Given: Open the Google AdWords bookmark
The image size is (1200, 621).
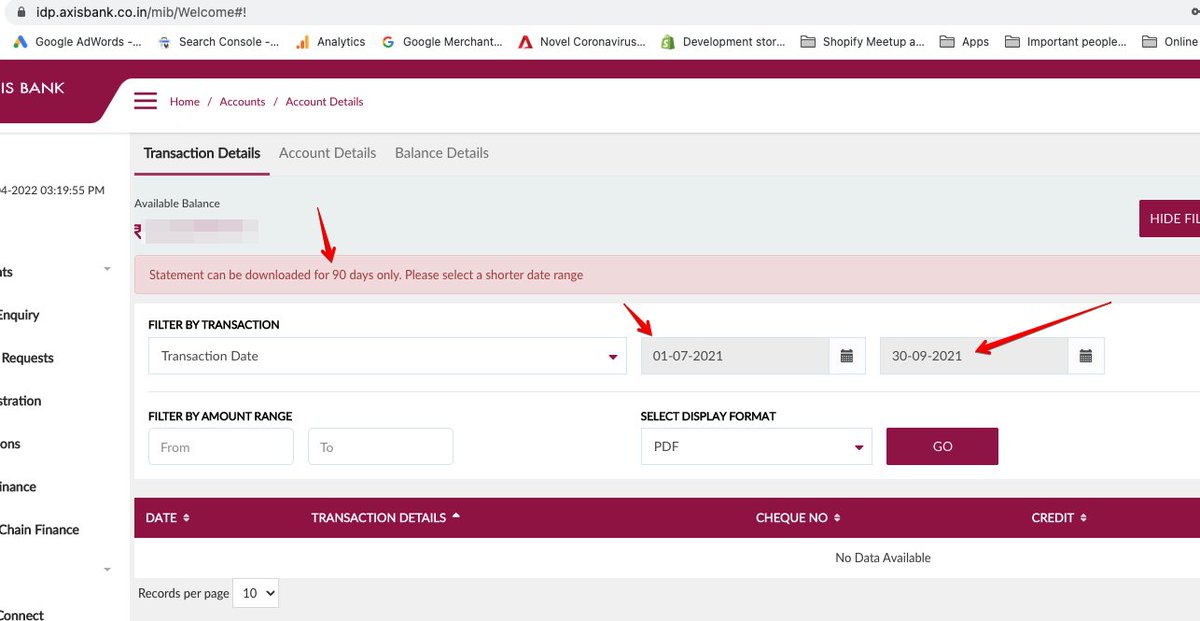Looking at the screenshot, I should (x=78, y=42).
